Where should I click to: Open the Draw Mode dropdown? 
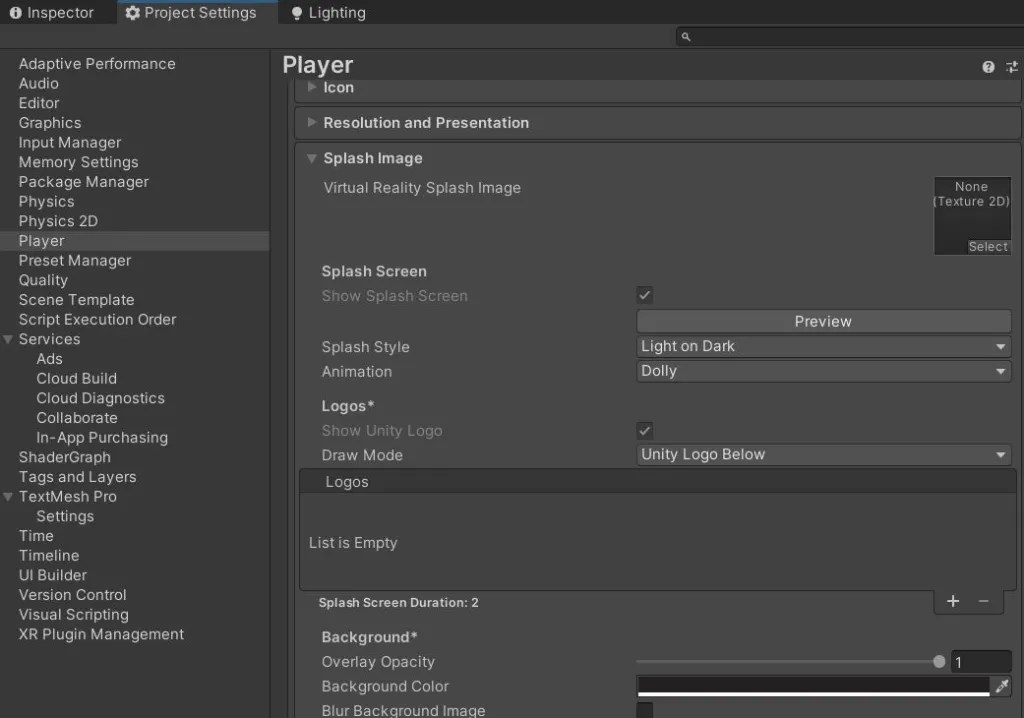click(x=822, y=455)
